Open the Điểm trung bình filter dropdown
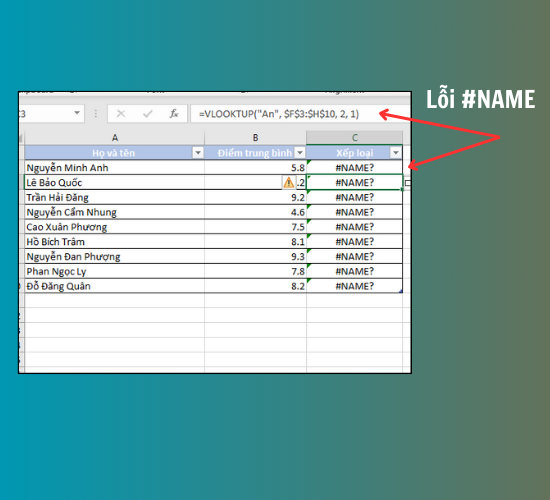The width and height of the screenshot is (550, 500). pos(300,153)
